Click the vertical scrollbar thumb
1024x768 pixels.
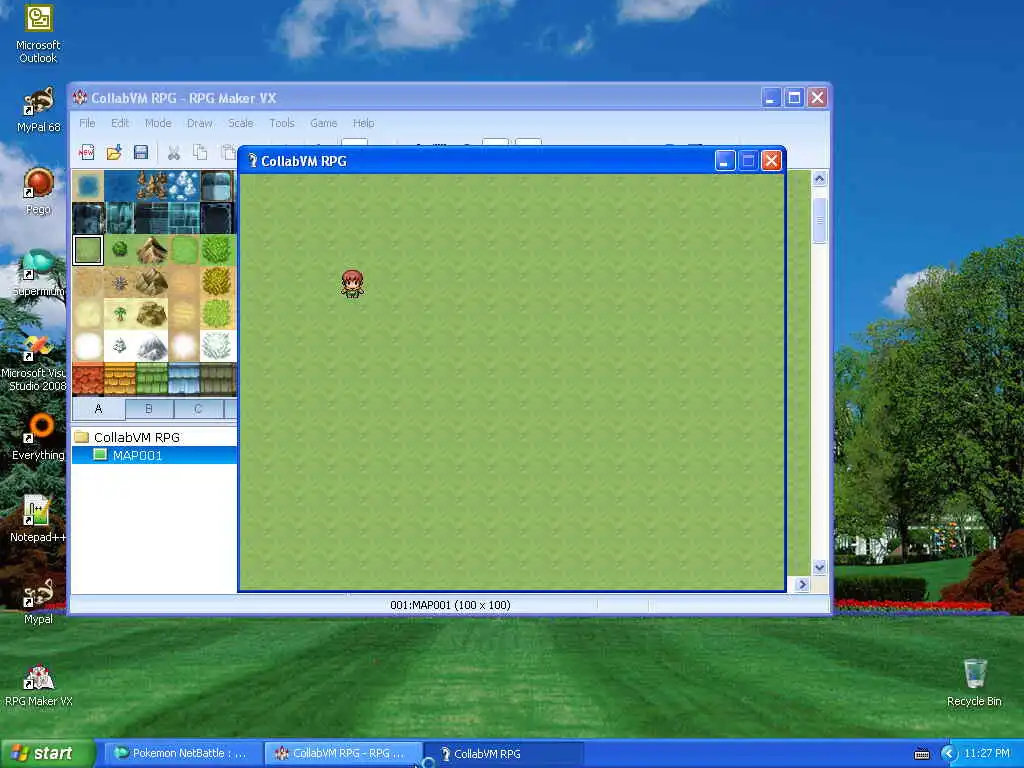820,220
